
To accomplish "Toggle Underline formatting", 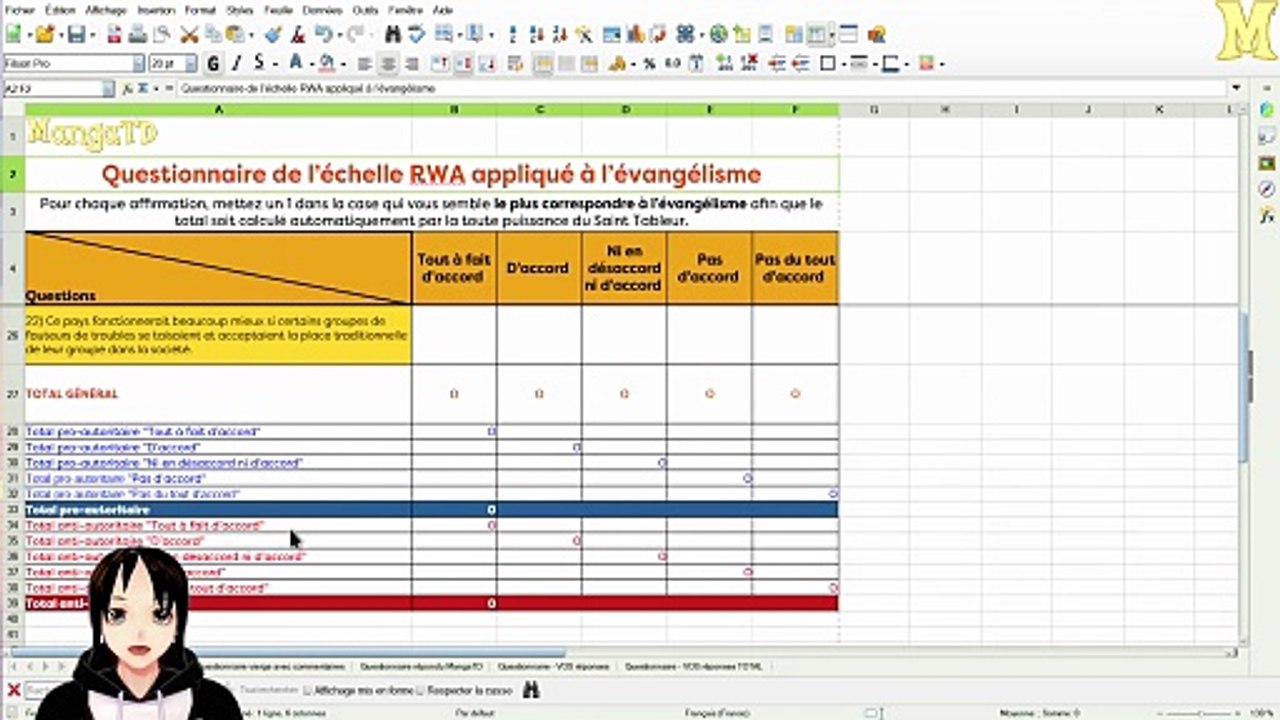I will pos(260,64).
